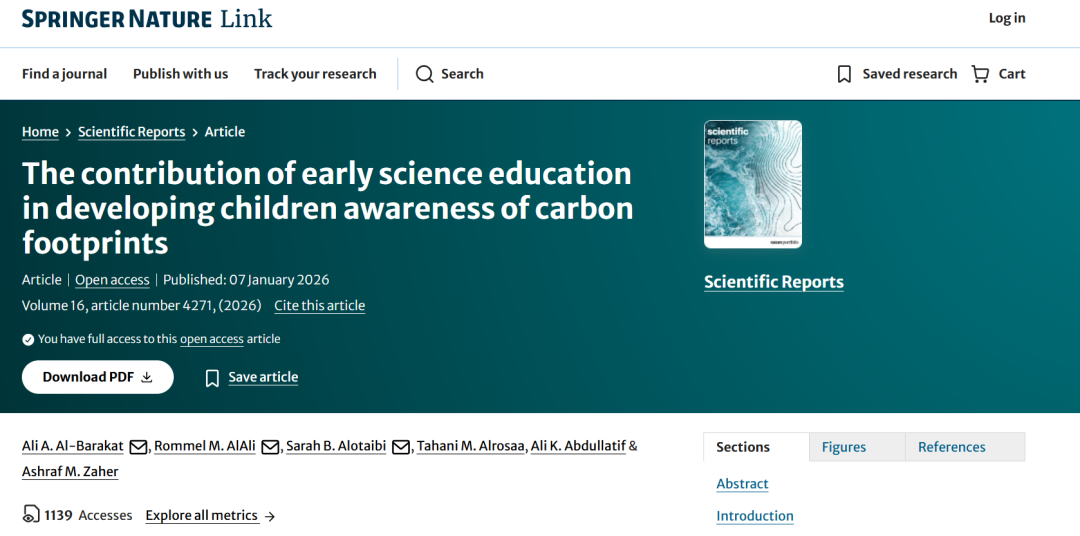Click email icon next to Sarah B. Alotaibi
1080x536 pixels.
pos(401,447)
